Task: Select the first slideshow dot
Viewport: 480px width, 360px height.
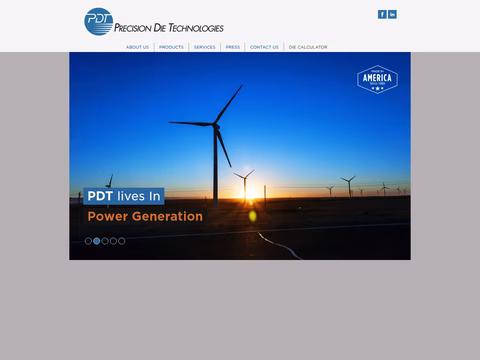Action: [88, 241]
